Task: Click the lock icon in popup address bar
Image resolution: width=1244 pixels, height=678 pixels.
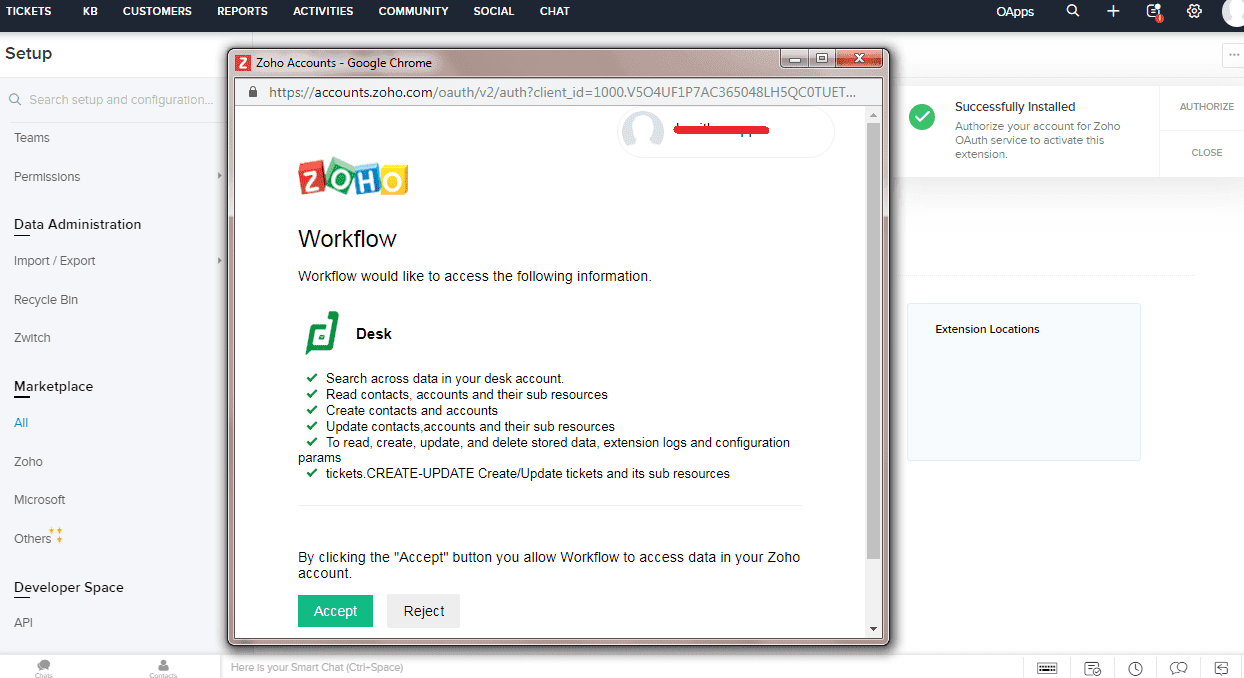Action: tap(252, 92)
